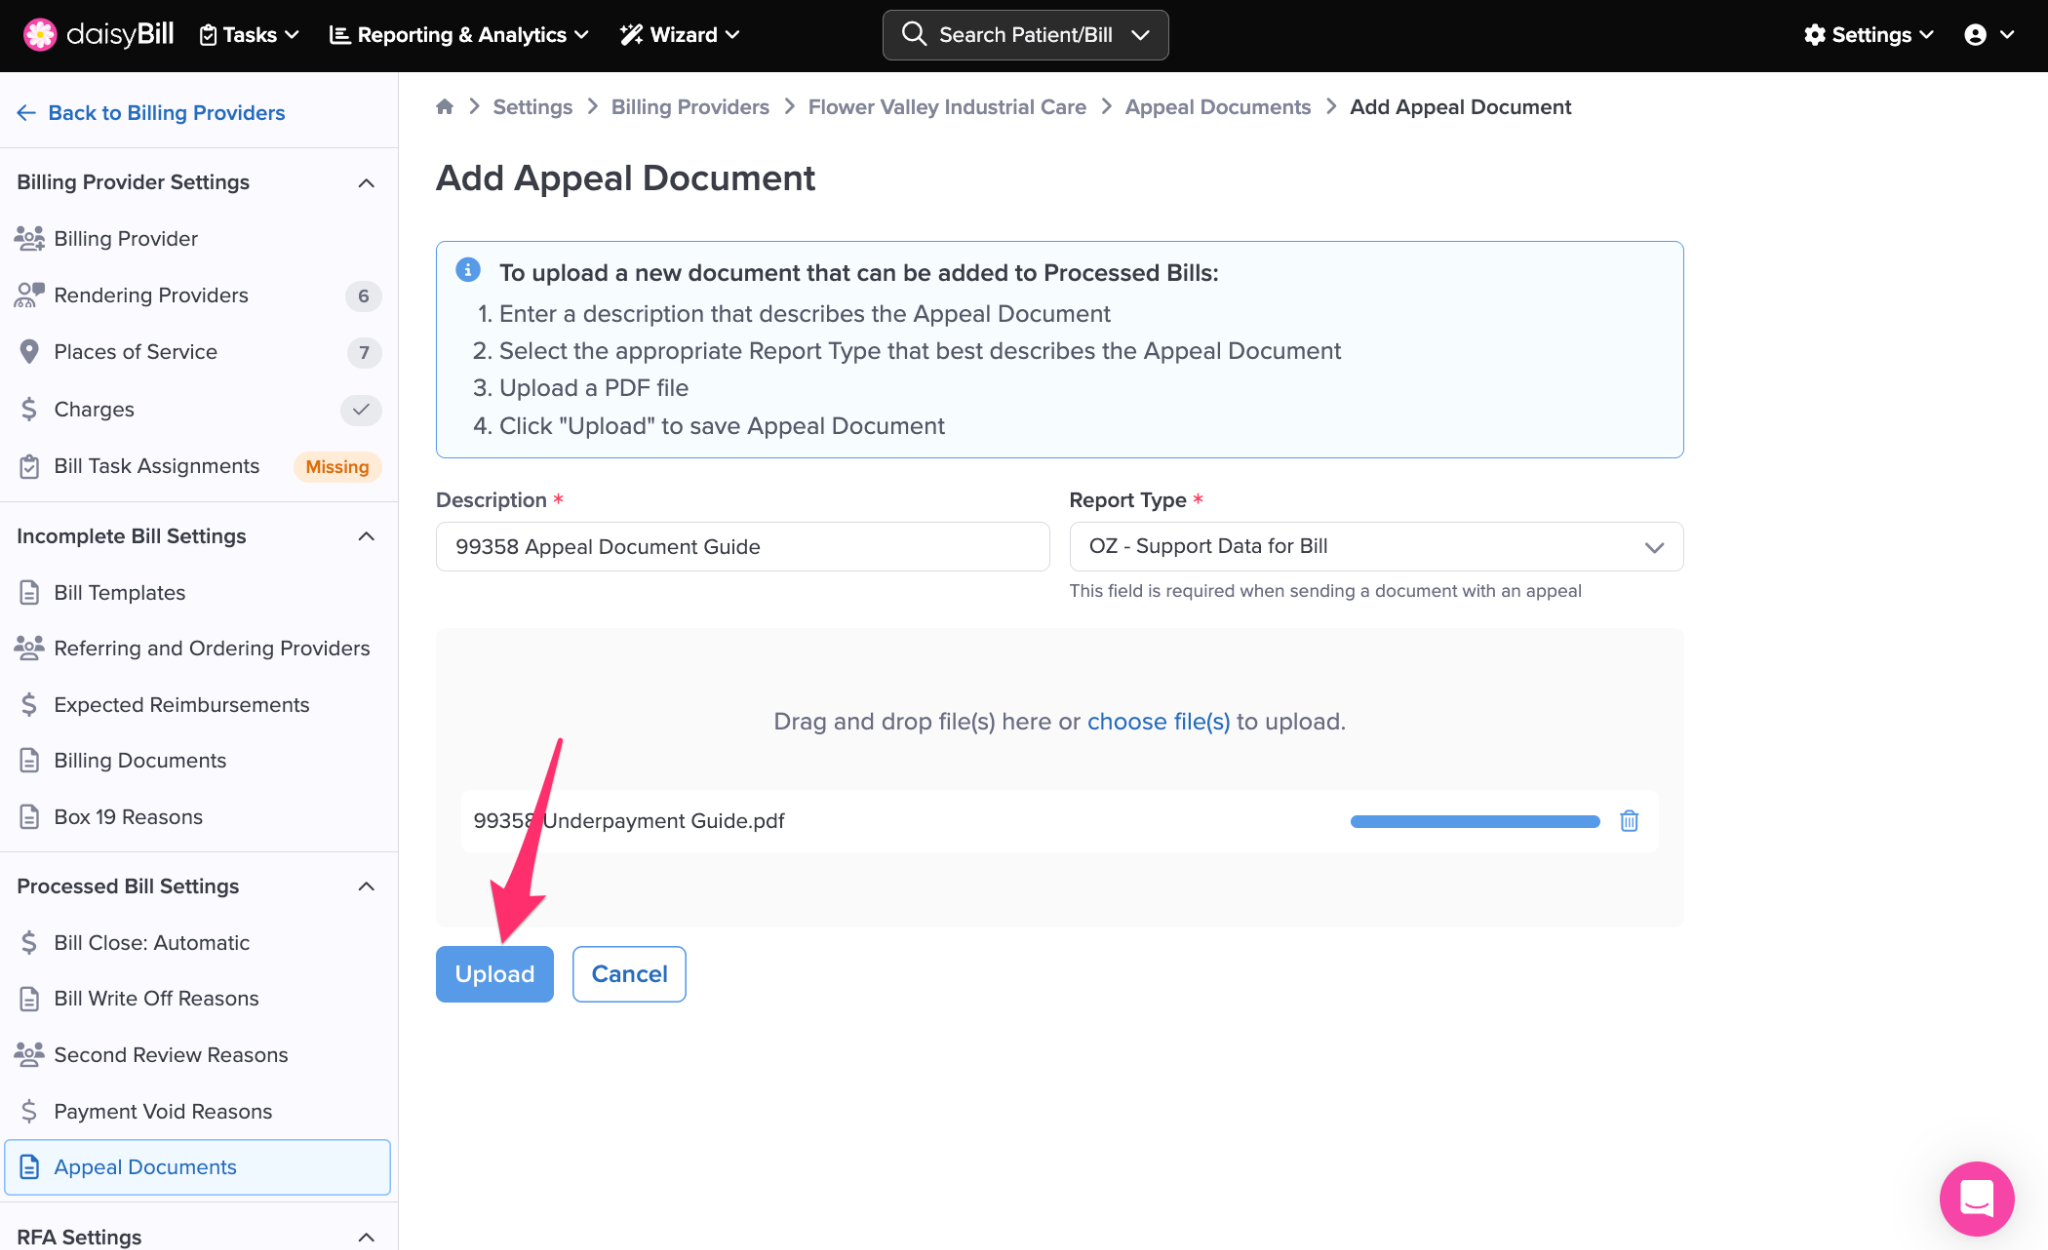Image resolution: width=2048 pixels, height=1250 pixels.
Task: Click the Places of Service pin icon
Action: click(29, 352)
